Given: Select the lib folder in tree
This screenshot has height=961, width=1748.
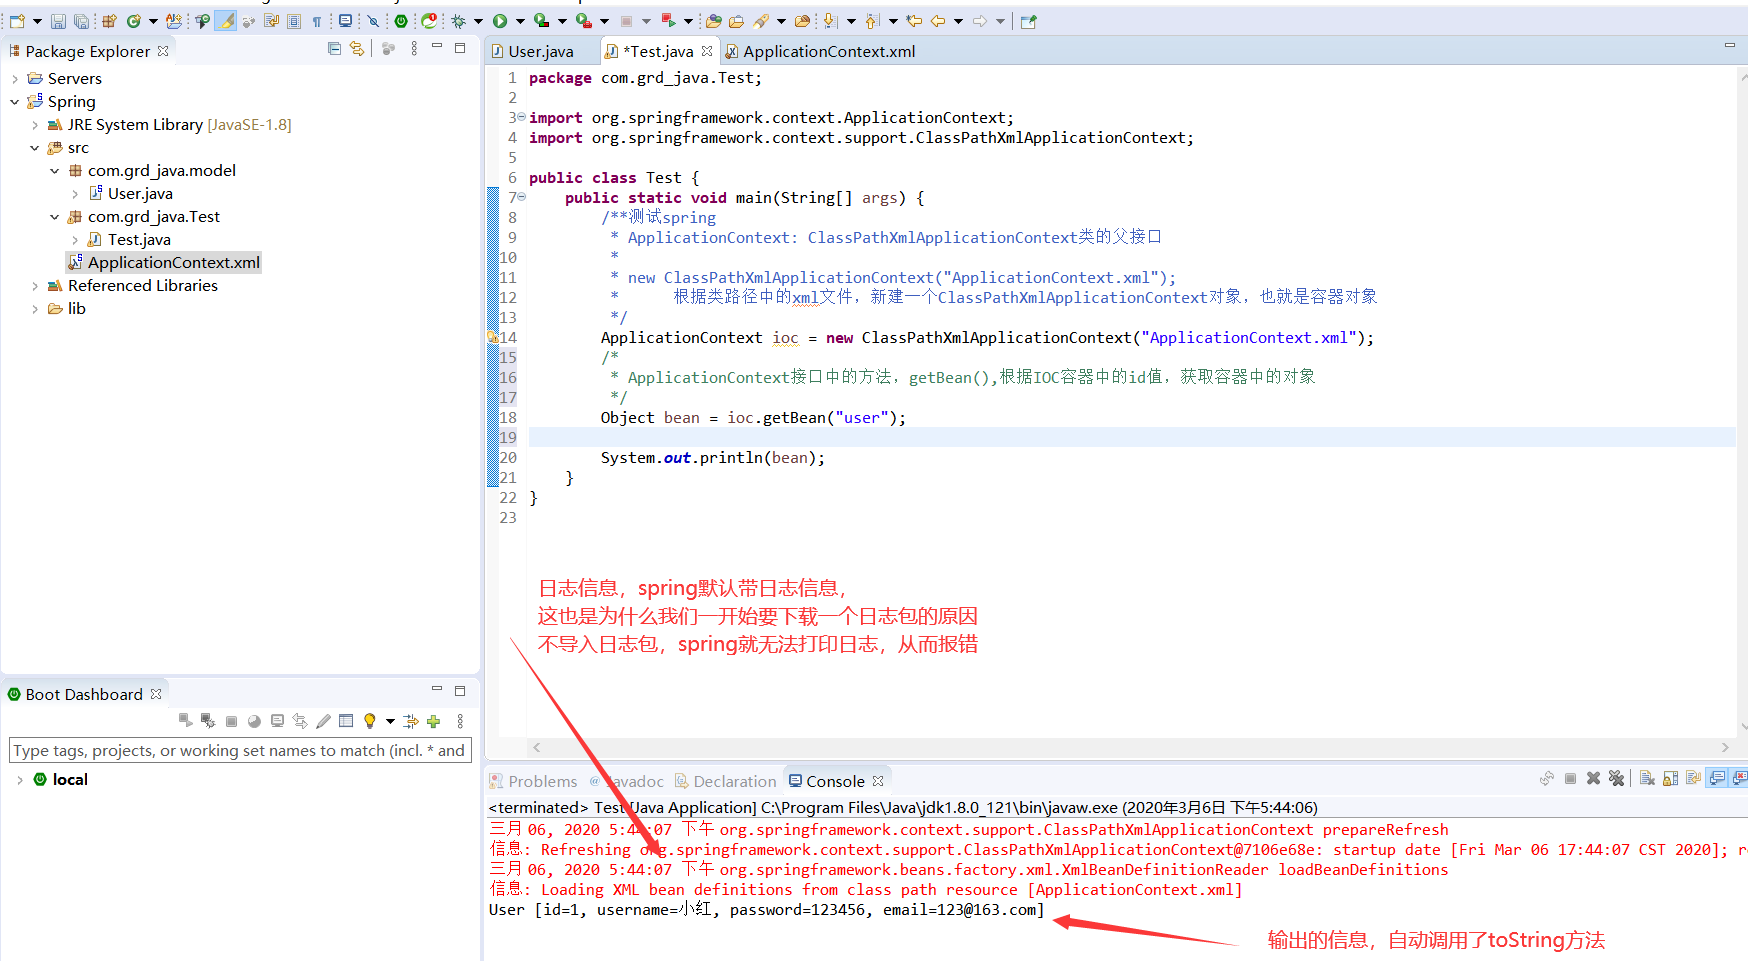Looking at the screenshot, I should tap(76, 308).
